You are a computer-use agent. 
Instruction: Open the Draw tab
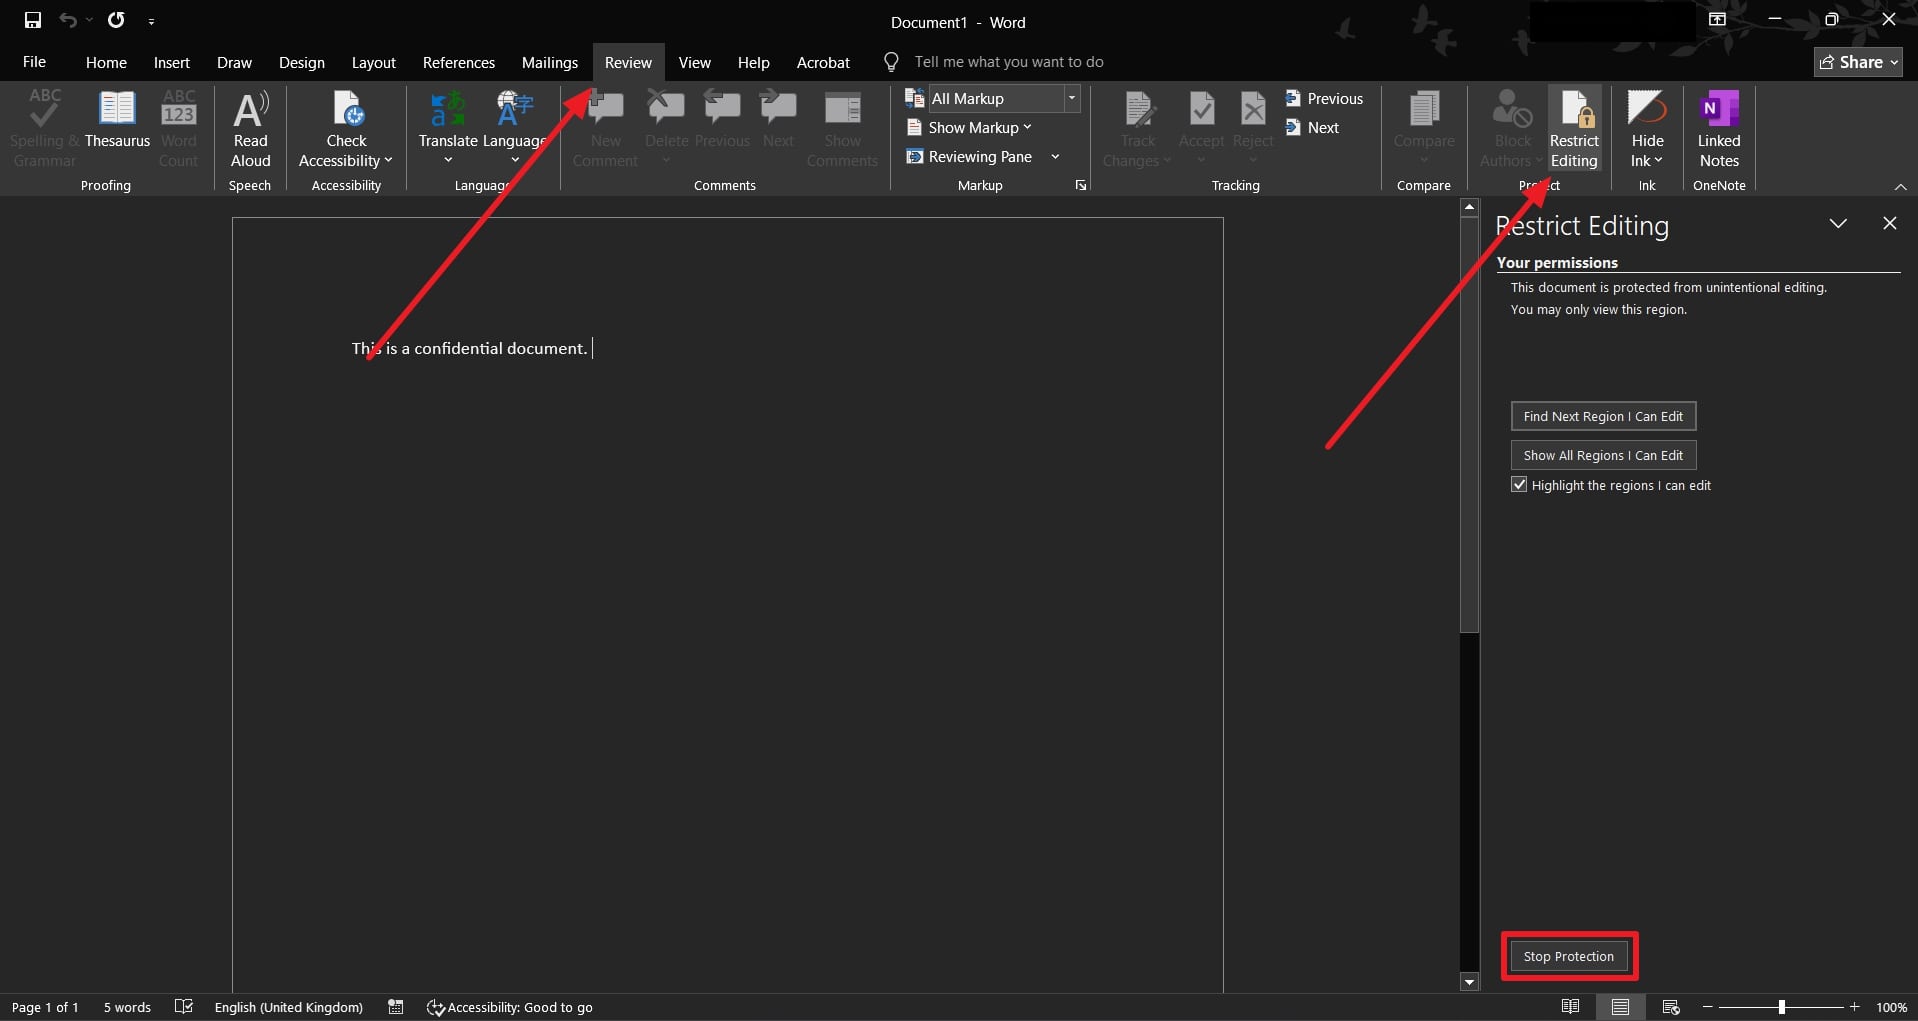click(234, 62)
